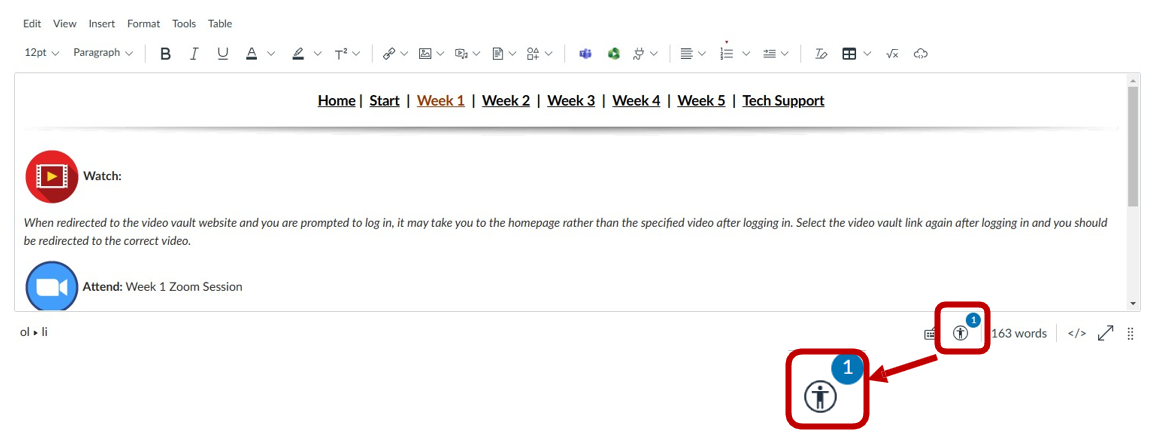Click the insert document icon
This screenshot has height=442, width=1155.
pos(498,54)
